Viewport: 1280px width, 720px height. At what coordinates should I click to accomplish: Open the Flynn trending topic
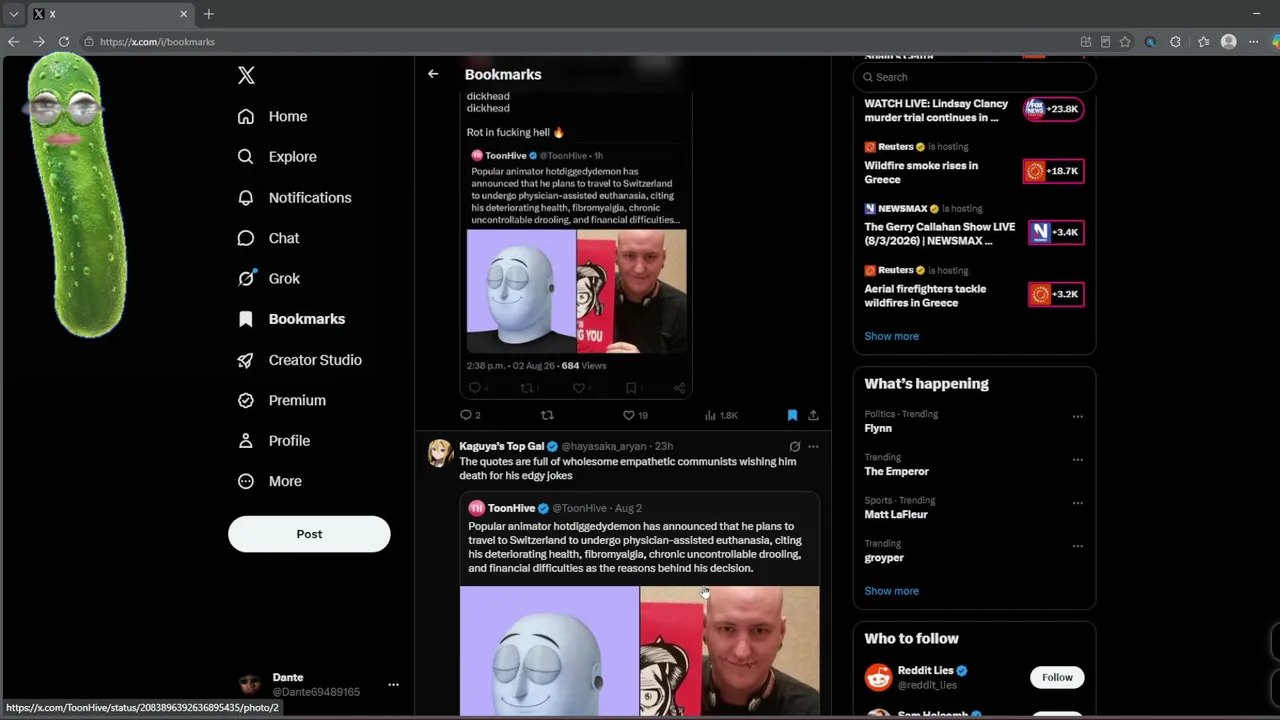click(878, 428)
